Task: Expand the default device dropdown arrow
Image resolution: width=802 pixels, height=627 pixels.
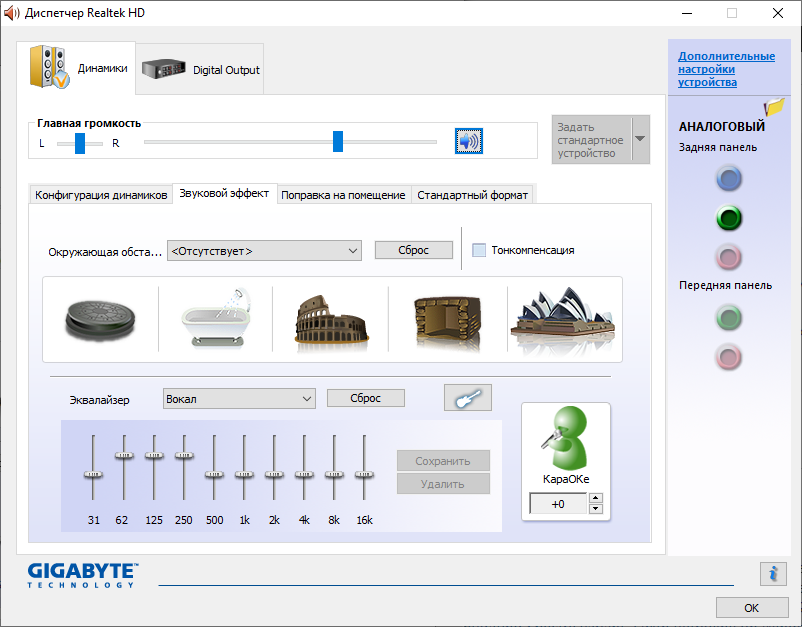Action: (640, 139)
